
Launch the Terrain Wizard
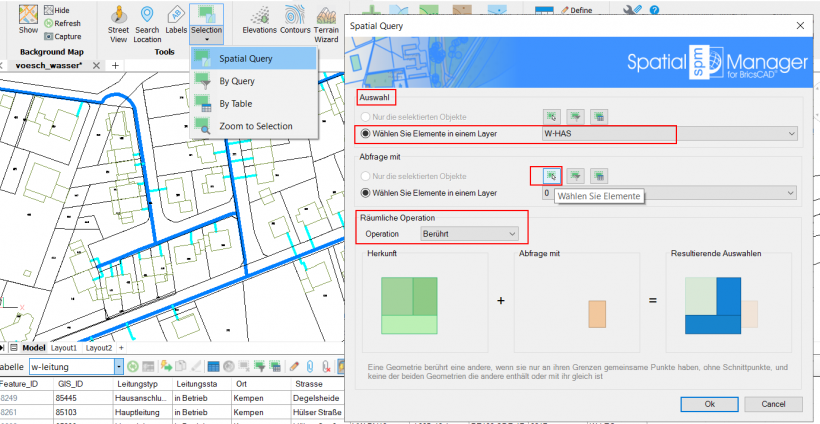(324, 23)
